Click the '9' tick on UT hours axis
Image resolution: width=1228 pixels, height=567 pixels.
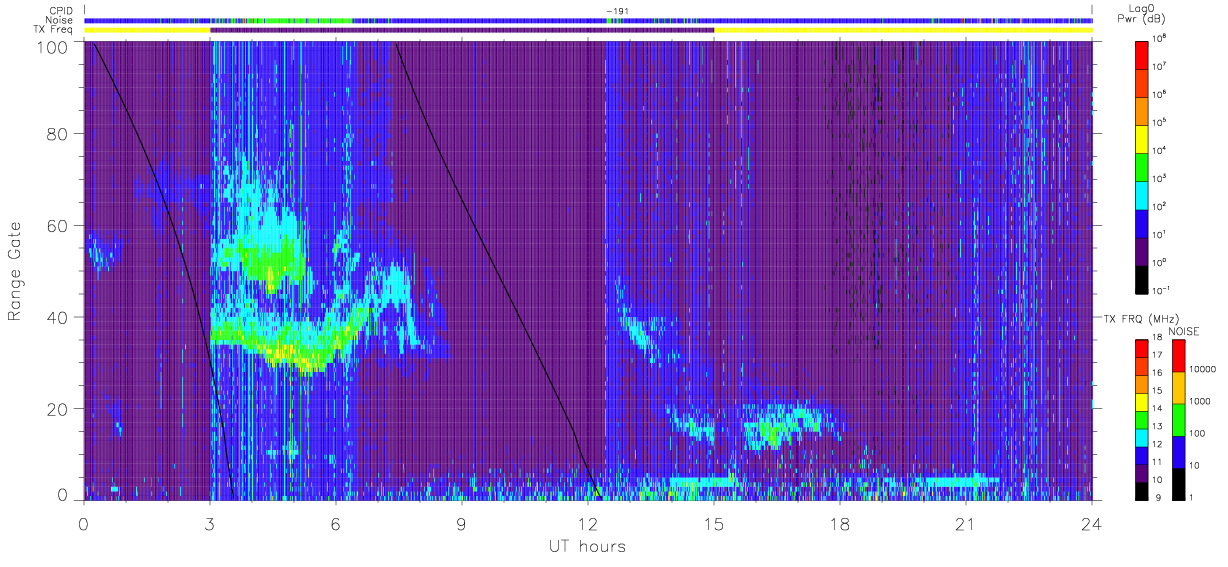462,524
